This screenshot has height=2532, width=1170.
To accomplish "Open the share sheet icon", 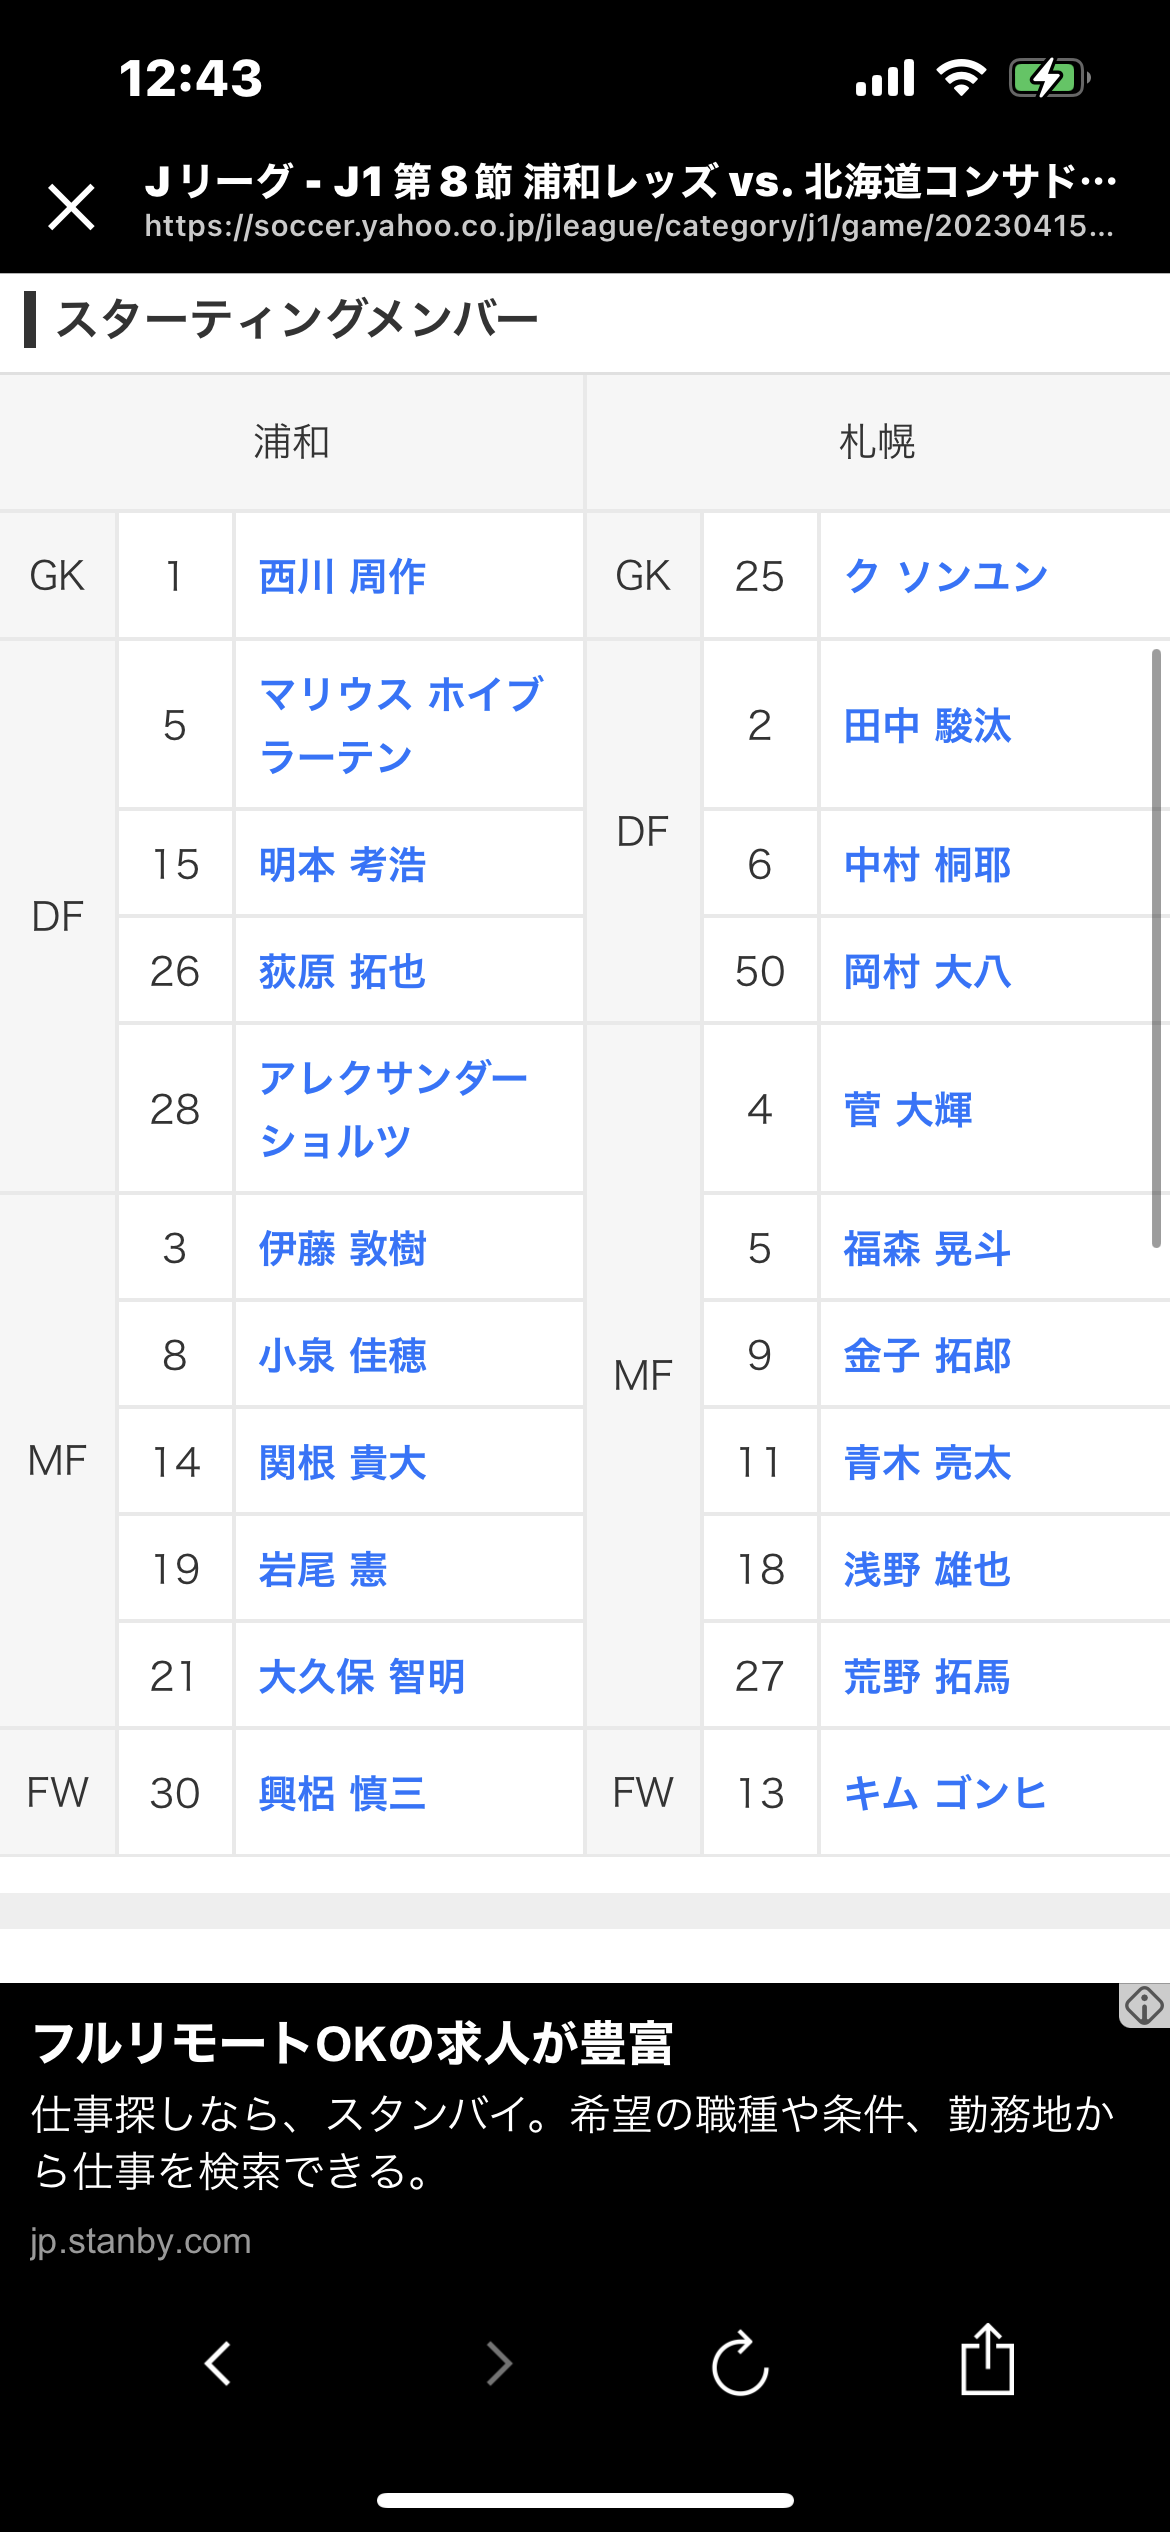I will click(987, 2359).
